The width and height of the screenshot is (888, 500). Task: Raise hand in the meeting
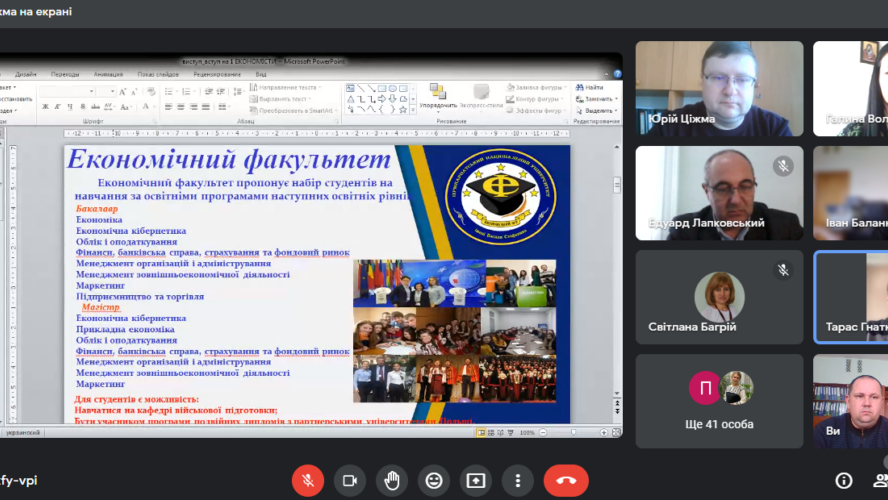(392, 480)
